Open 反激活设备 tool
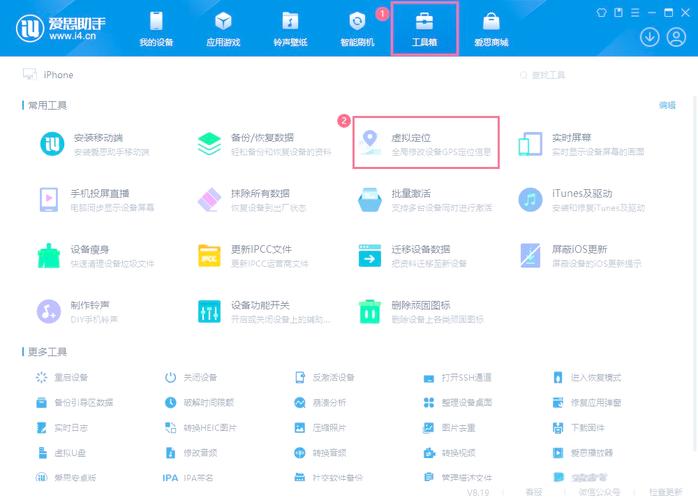The width and height of the screenshot is (698, 500). coord(324,377)
